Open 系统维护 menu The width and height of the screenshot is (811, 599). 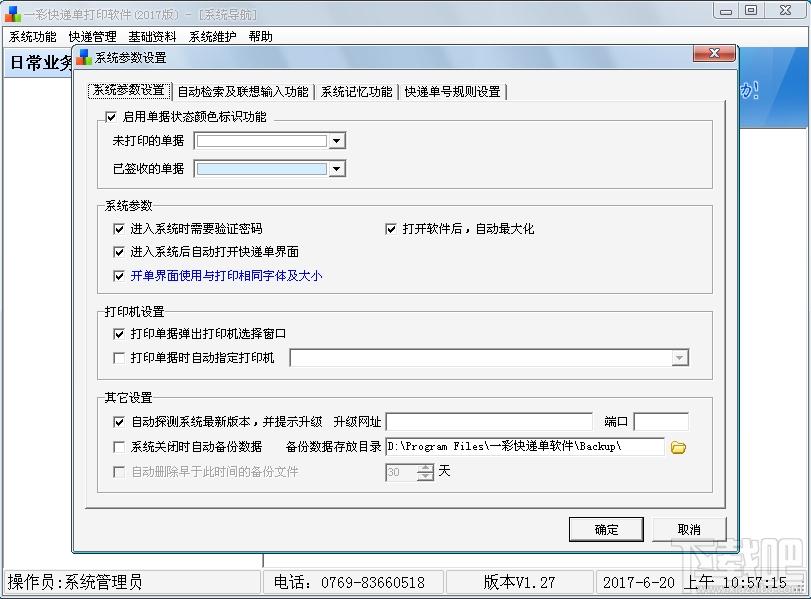(213, 37)
